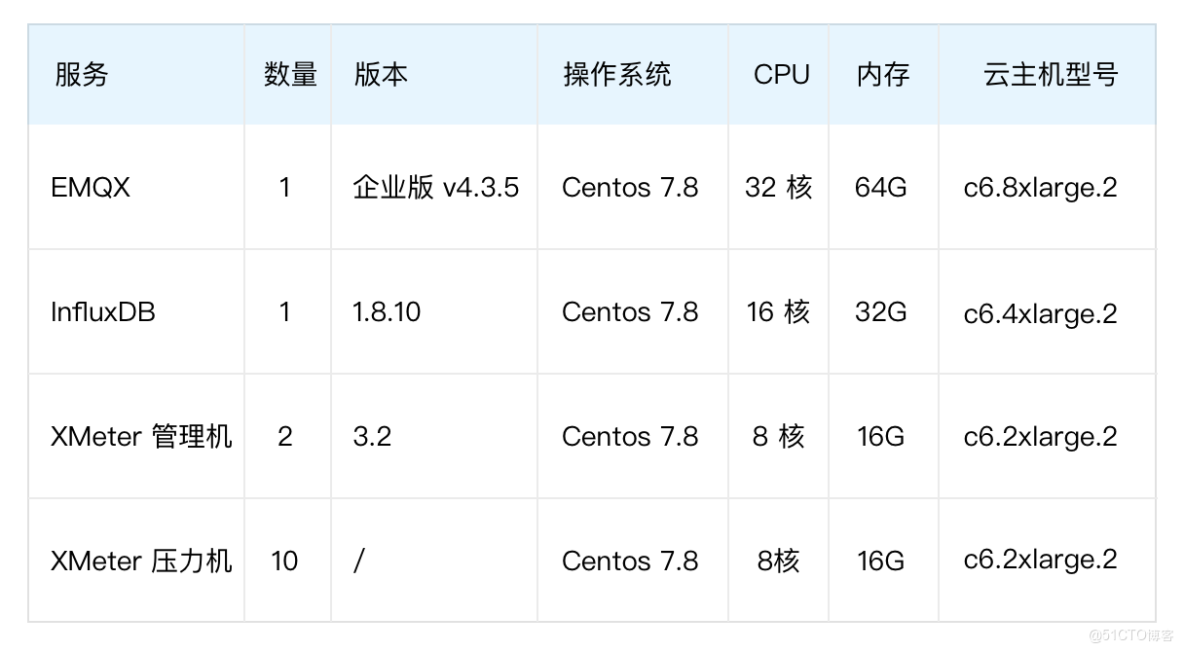The image size is (1184, 652).
Task: Click the c6.4xlarge.2 instance type cell
Action: 1040,312
